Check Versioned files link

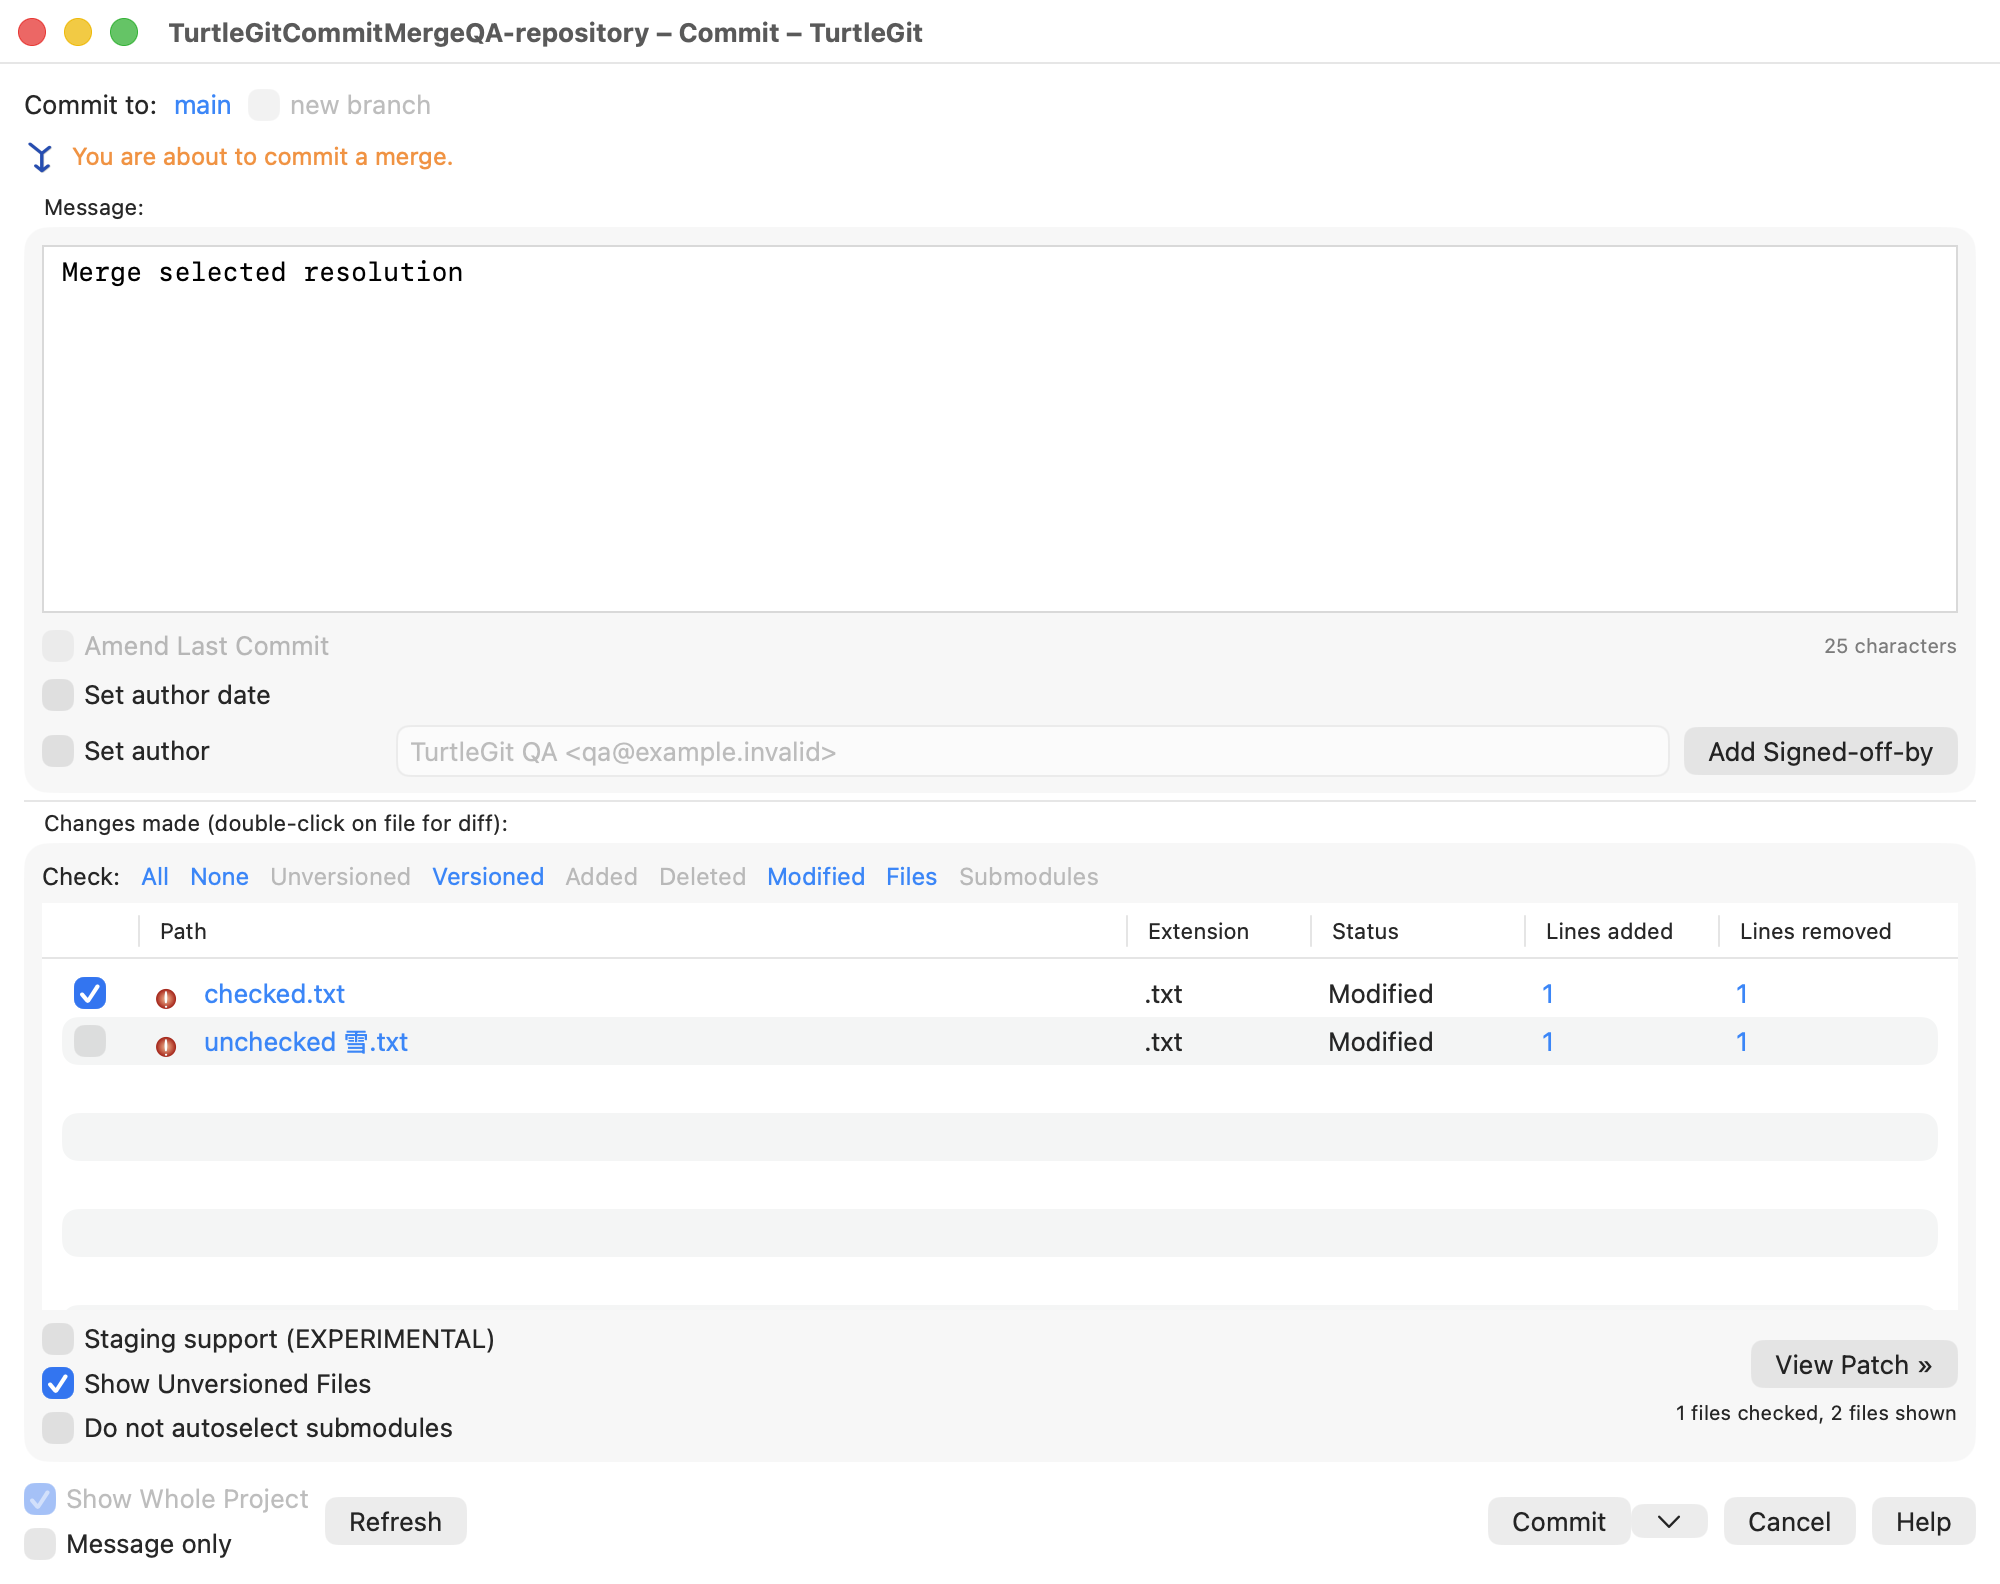click(488, 877)
